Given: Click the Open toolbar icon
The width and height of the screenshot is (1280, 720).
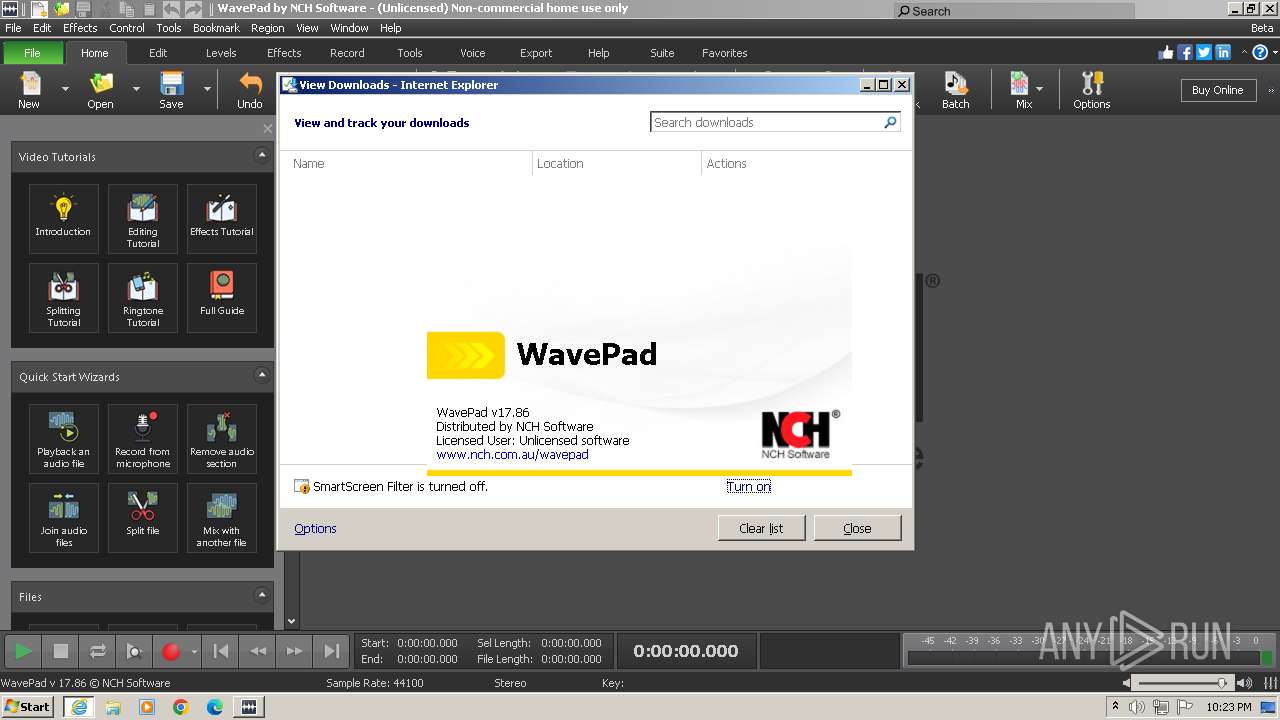Looking at the screenshot, I should [100, 89].
